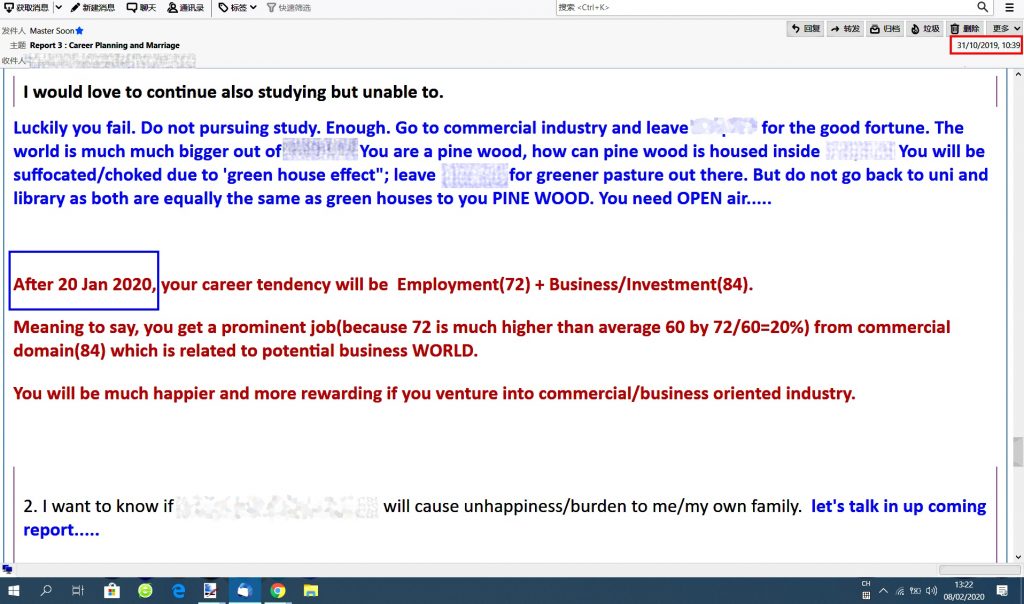Screen dimensions: 1024x604
Task: Open the hamburger application menu
Action: pyautogui.click(x=1009, y=7)
